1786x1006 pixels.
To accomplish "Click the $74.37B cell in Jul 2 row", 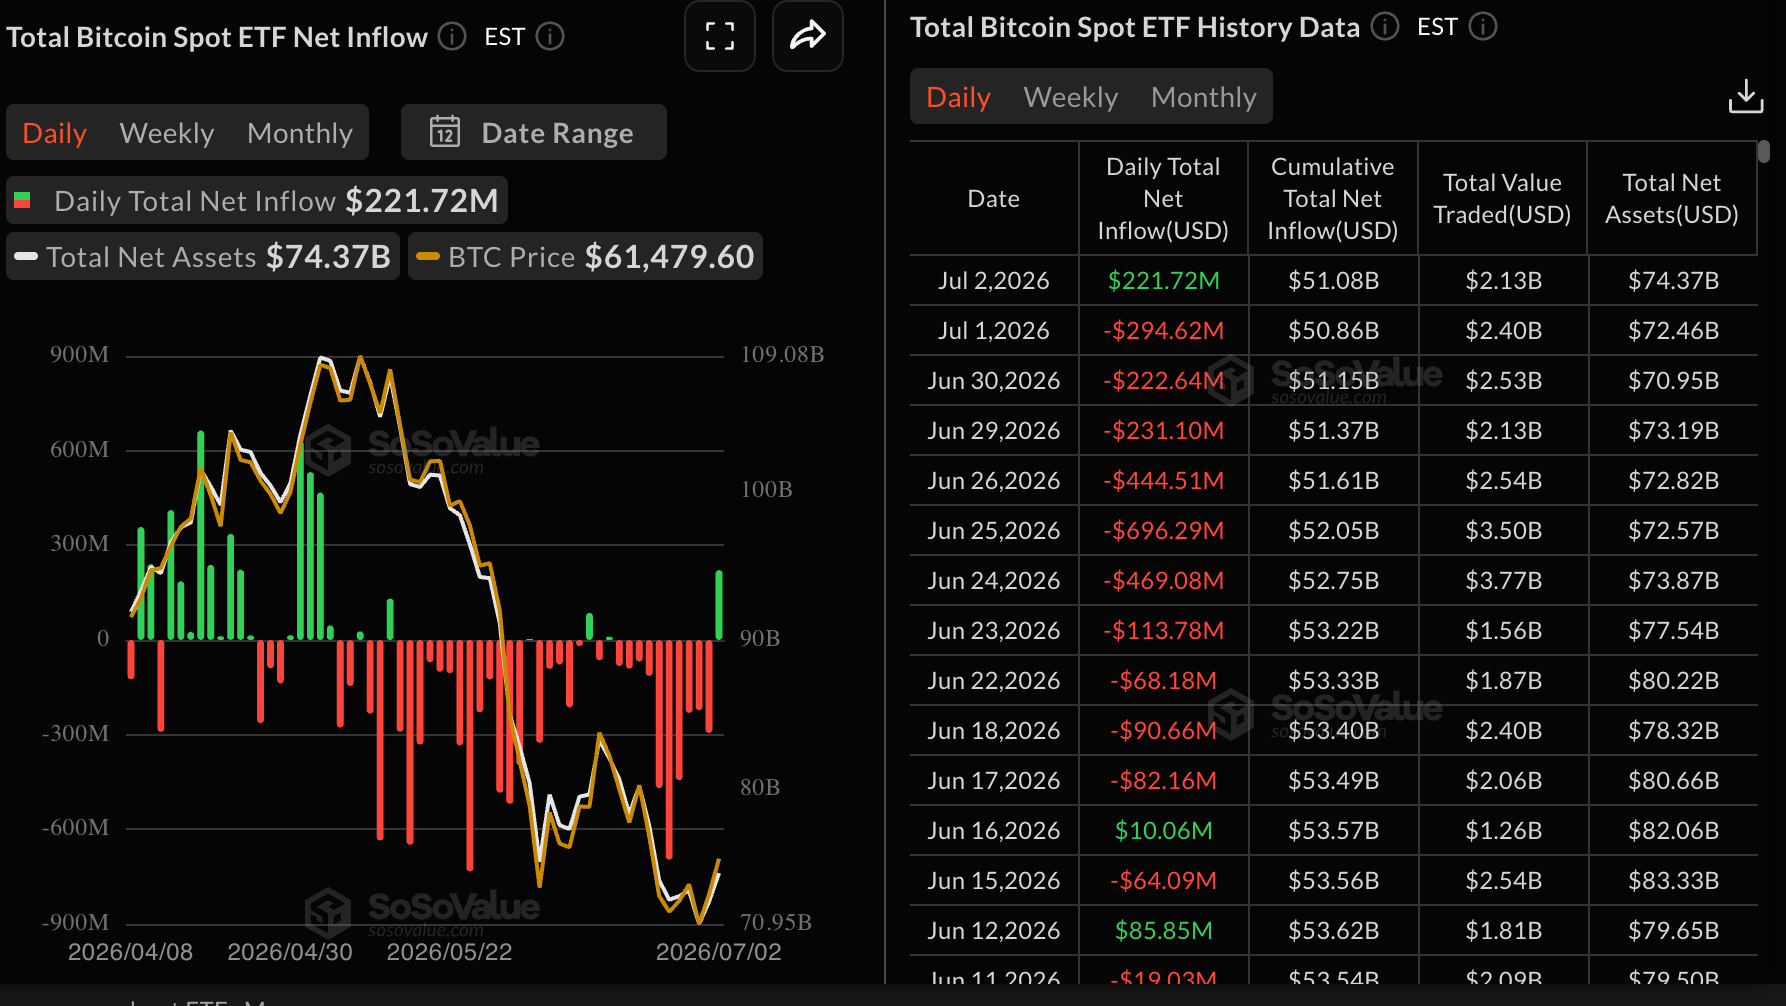I will (1673, 281).
